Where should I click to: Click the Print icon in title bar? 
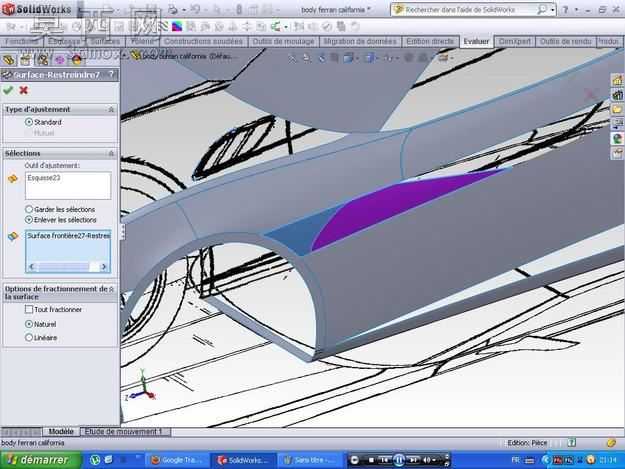point(172,10)
